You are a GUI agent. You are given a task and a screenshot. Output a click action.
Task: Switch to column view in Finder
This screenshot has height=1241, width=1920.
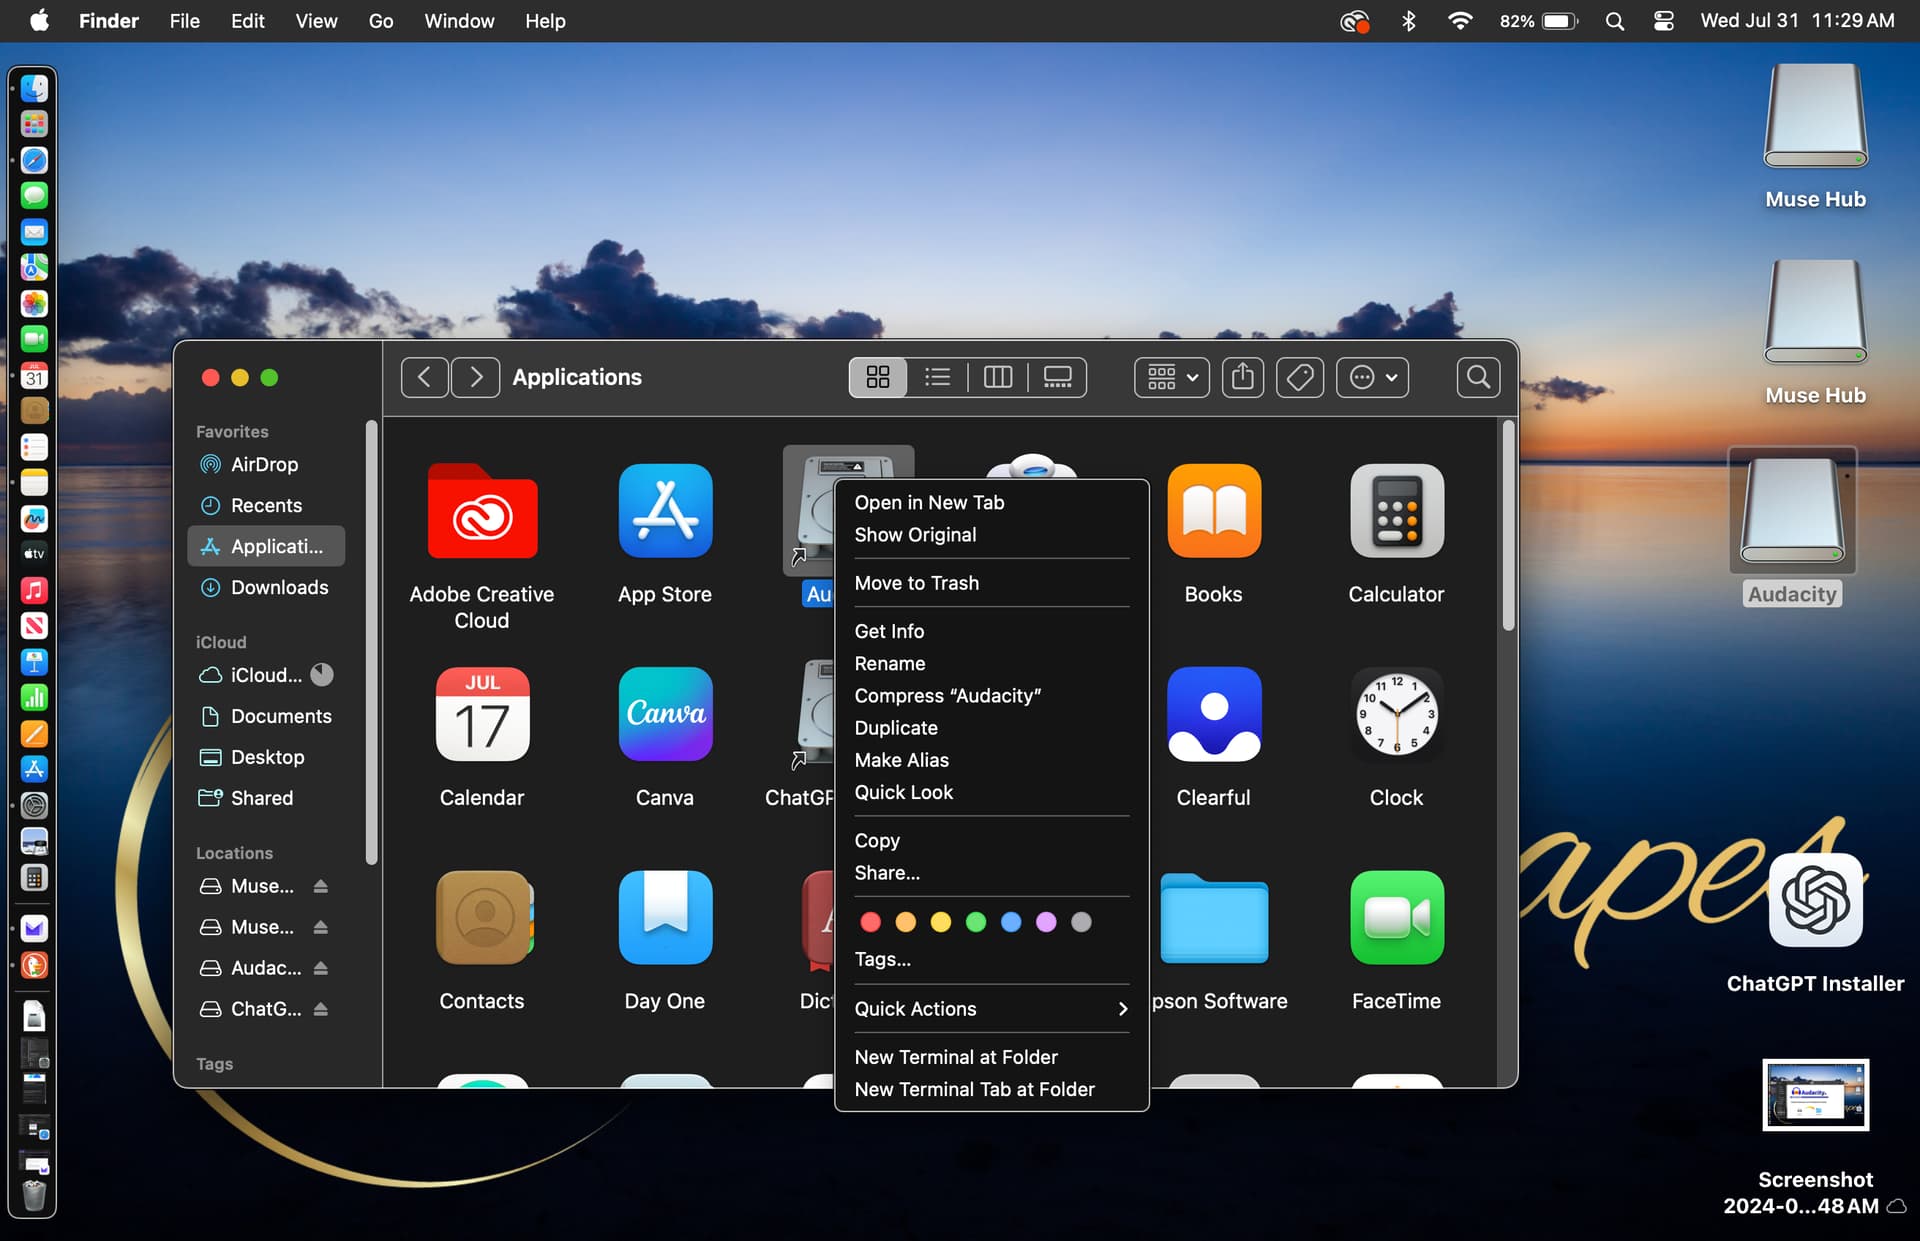(997, 377)
